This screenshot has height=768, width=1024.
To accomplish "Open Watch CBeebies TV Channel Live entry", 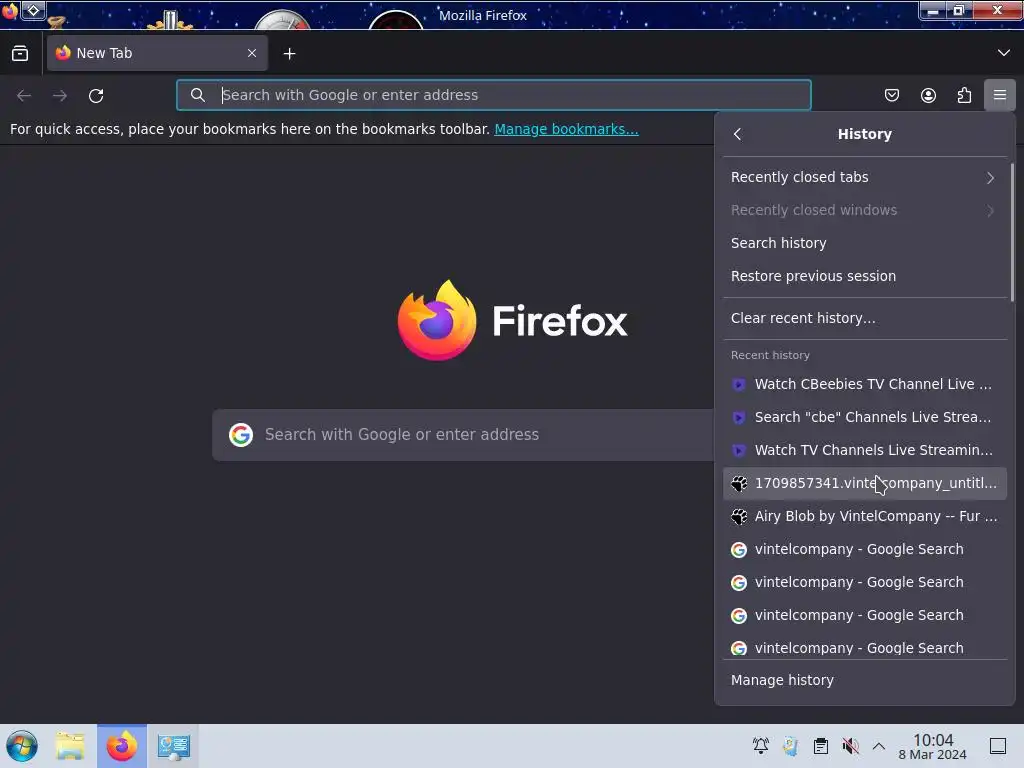I will point(865,384).
